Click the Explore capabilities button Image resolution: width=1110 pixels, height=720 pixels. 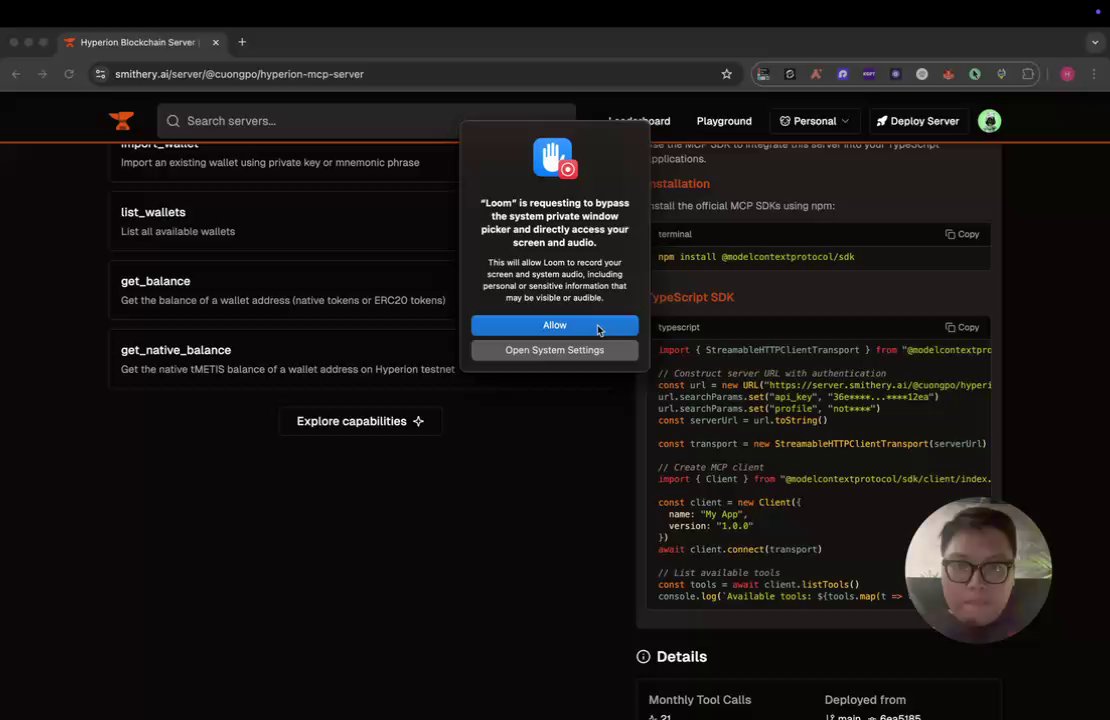pos(360,421)
